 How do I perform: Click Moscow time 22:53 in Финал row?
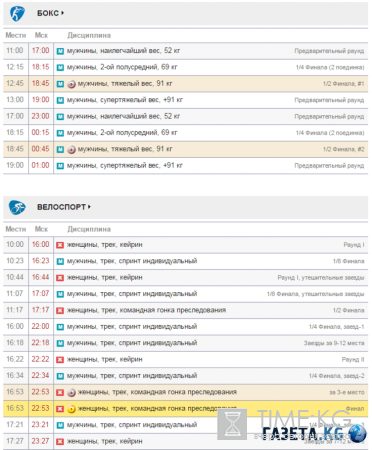coord(40,408)
